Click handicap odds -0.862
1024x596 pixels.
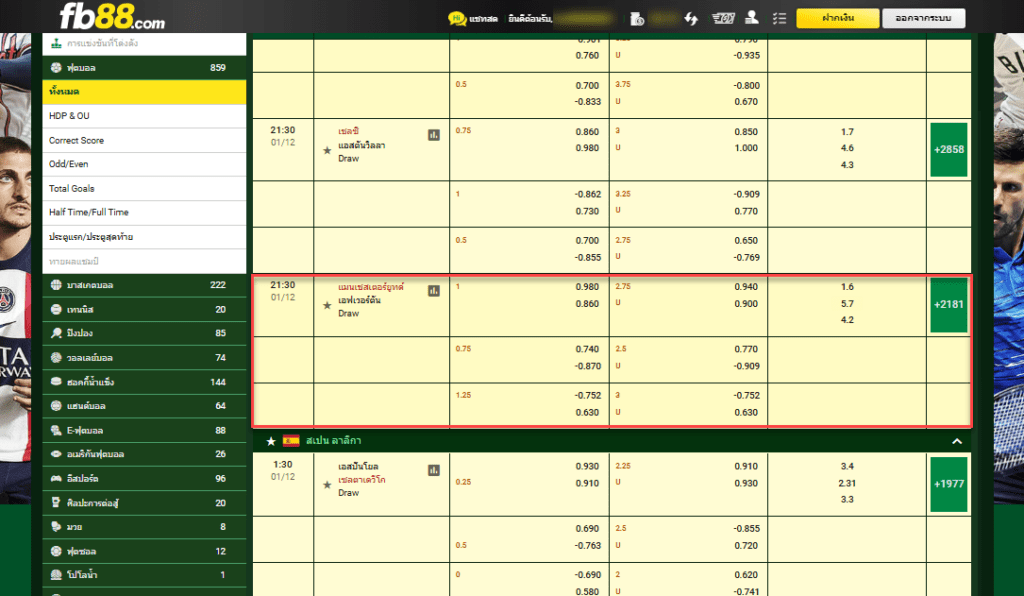(x=588, y=195)
